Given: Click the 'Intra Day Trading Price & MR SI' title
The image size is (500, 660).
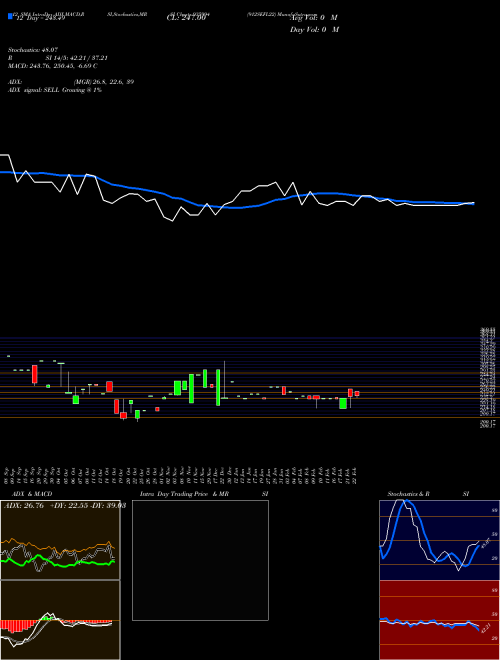Looking at the screenshot, I should pos(204,494).
